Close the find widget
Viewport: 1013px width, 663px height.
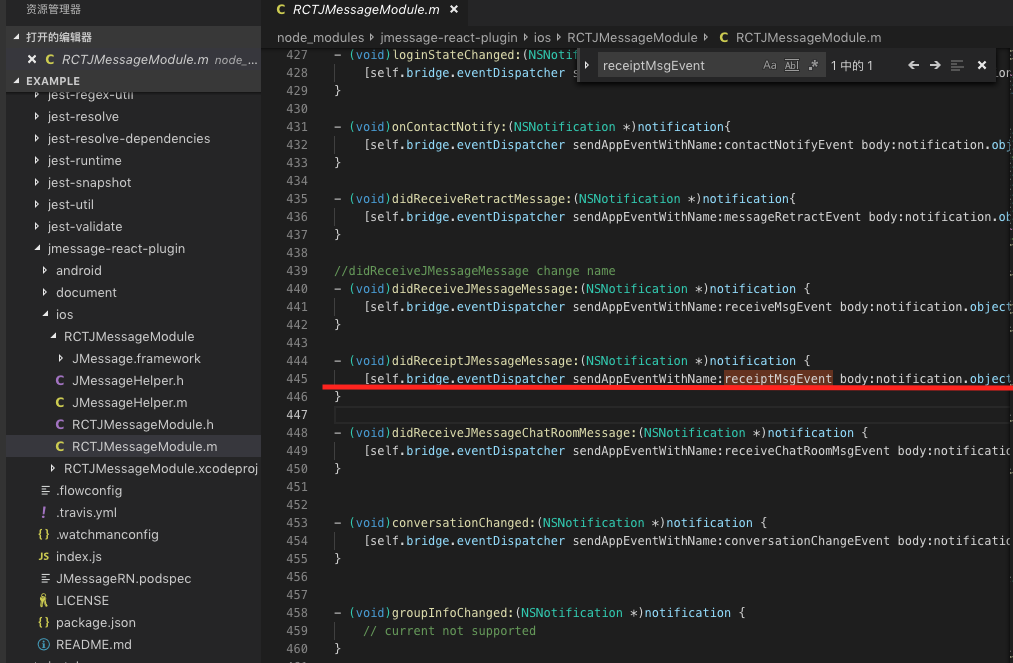[x=982, y=65]
